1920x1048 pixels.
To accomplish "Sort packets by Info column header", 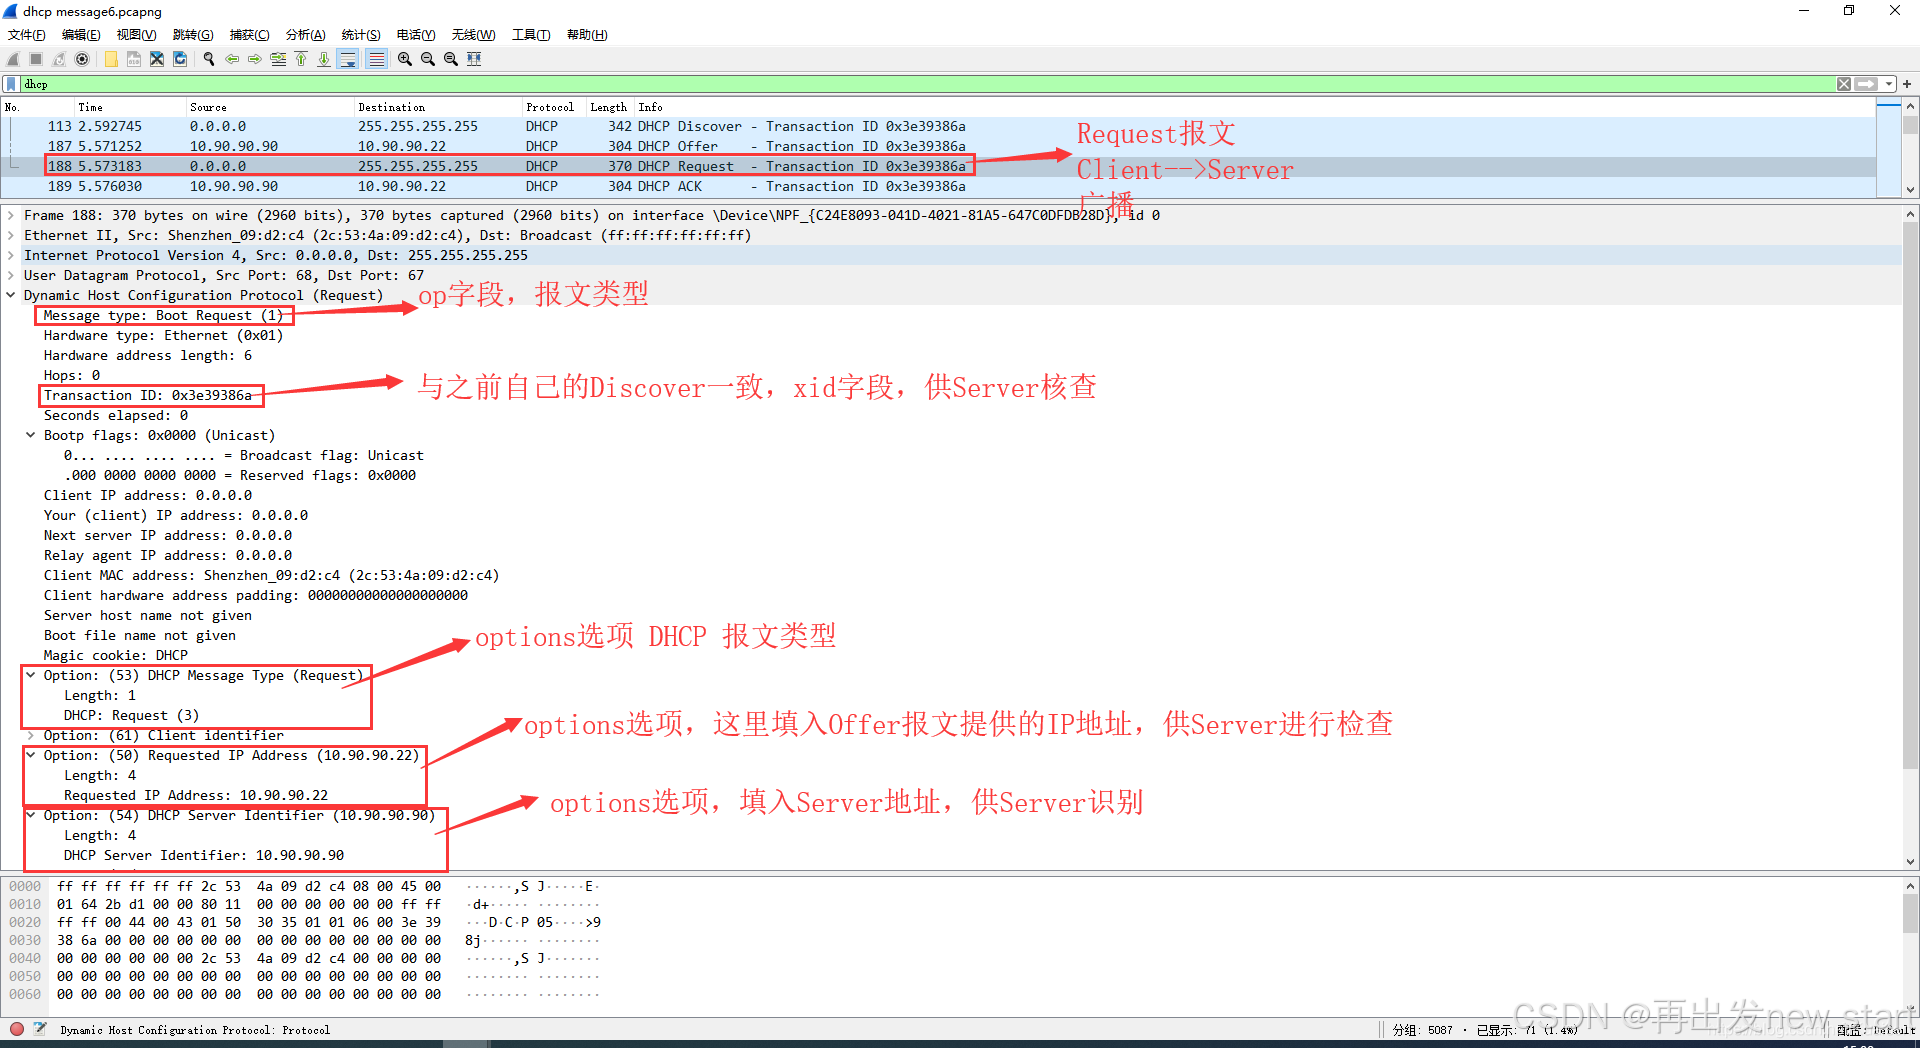I will pyautogui.click(x=1255, y=107).
